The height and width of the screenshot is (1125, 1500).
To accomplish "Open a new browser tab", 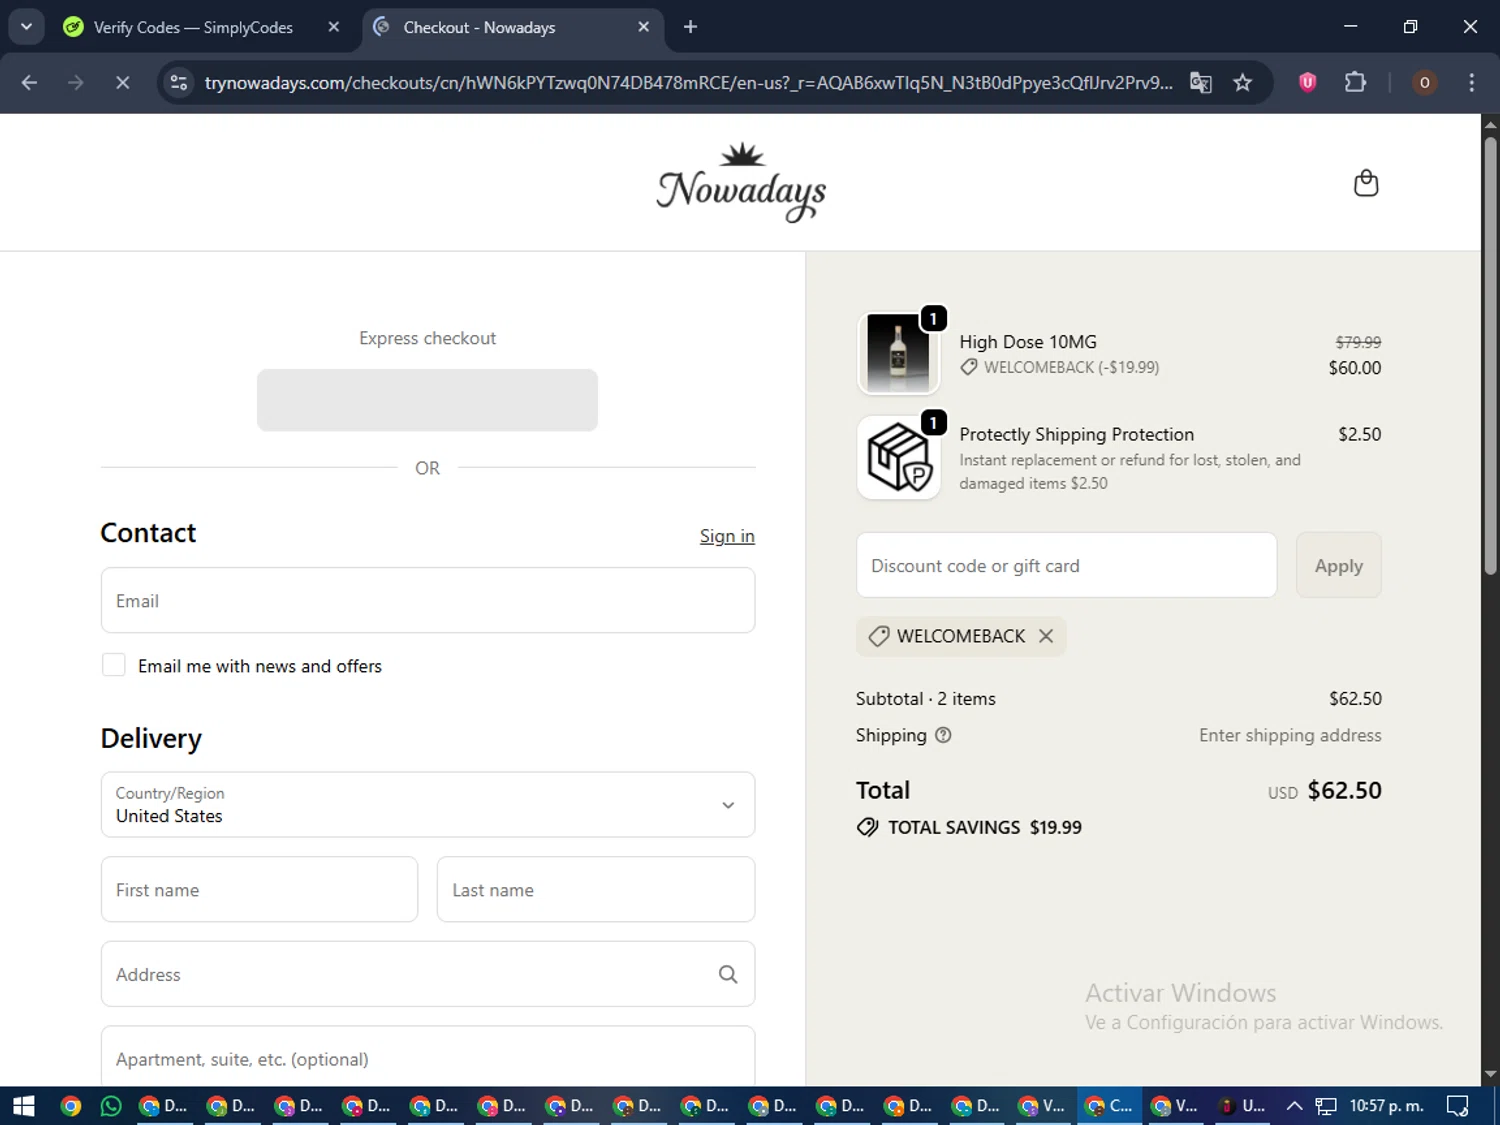I will [690, 27].
